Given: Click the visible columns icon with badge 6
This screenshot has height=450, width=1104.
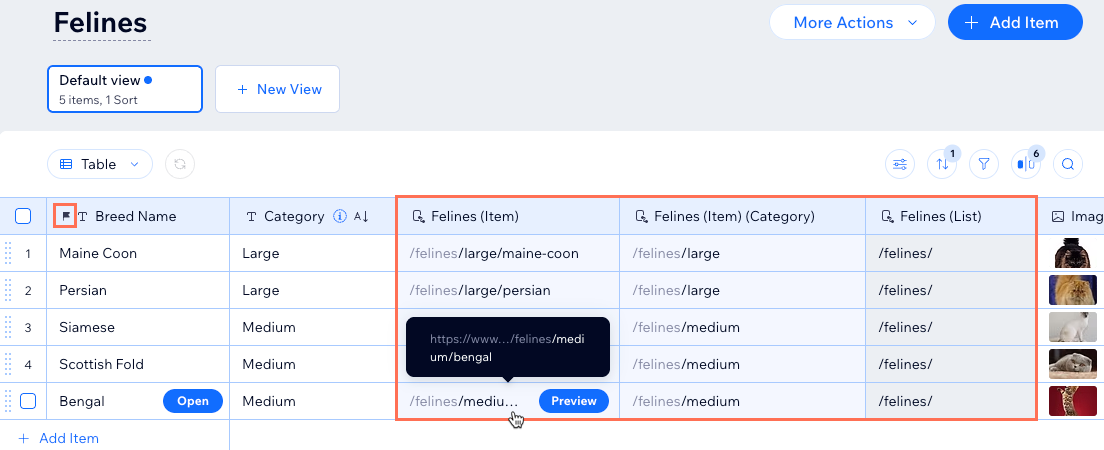Looking at the screenshot, I should pos(1025,164).
